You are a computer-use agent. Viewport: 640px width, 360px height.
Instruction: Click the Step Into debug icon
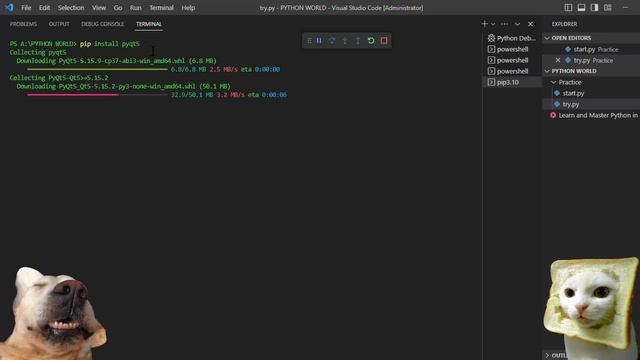(345, 40)
